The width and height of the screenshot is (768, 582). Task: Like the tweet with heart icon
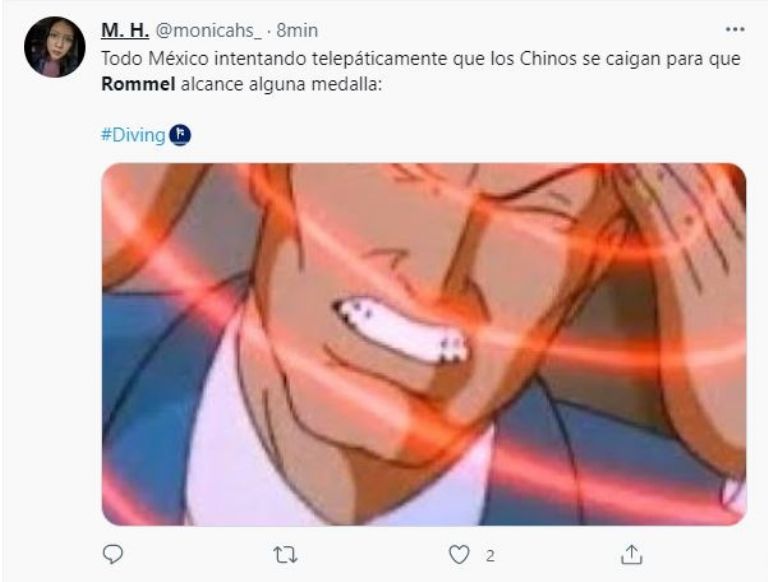(x=459, y=555)
